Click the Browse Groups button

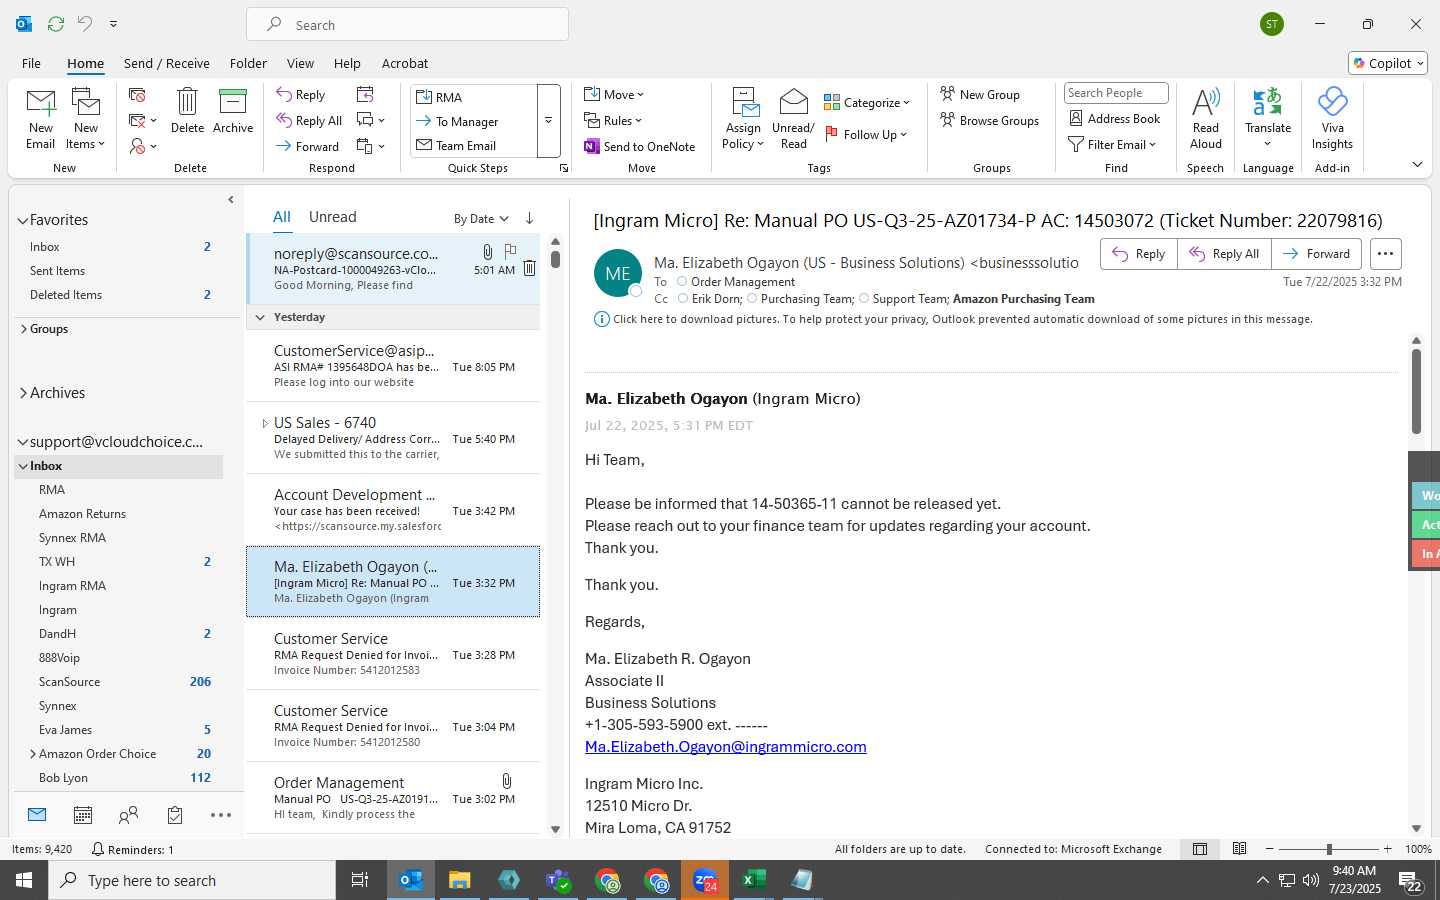989,120
